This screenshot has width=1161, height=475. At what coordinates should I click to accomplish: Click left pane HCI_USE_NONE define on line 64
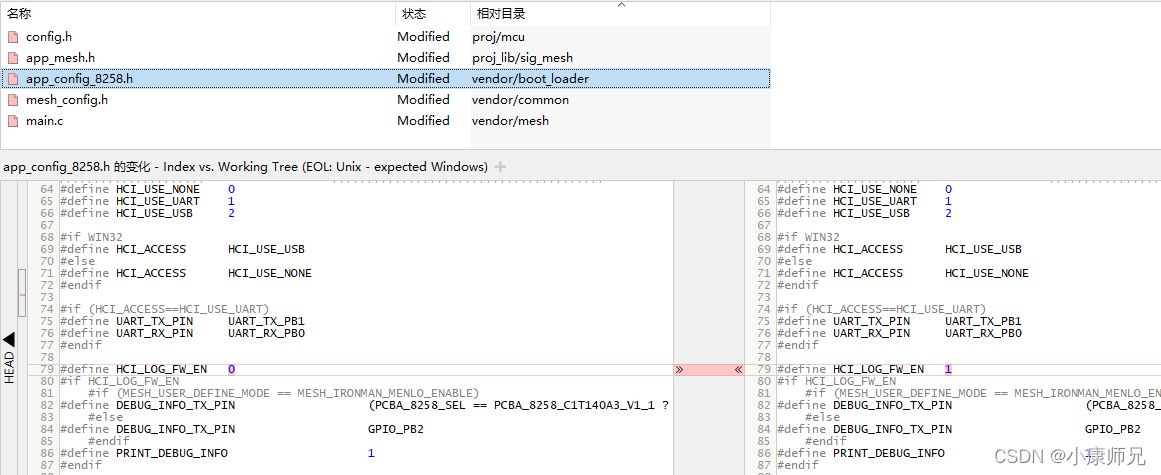click(158, 189)
